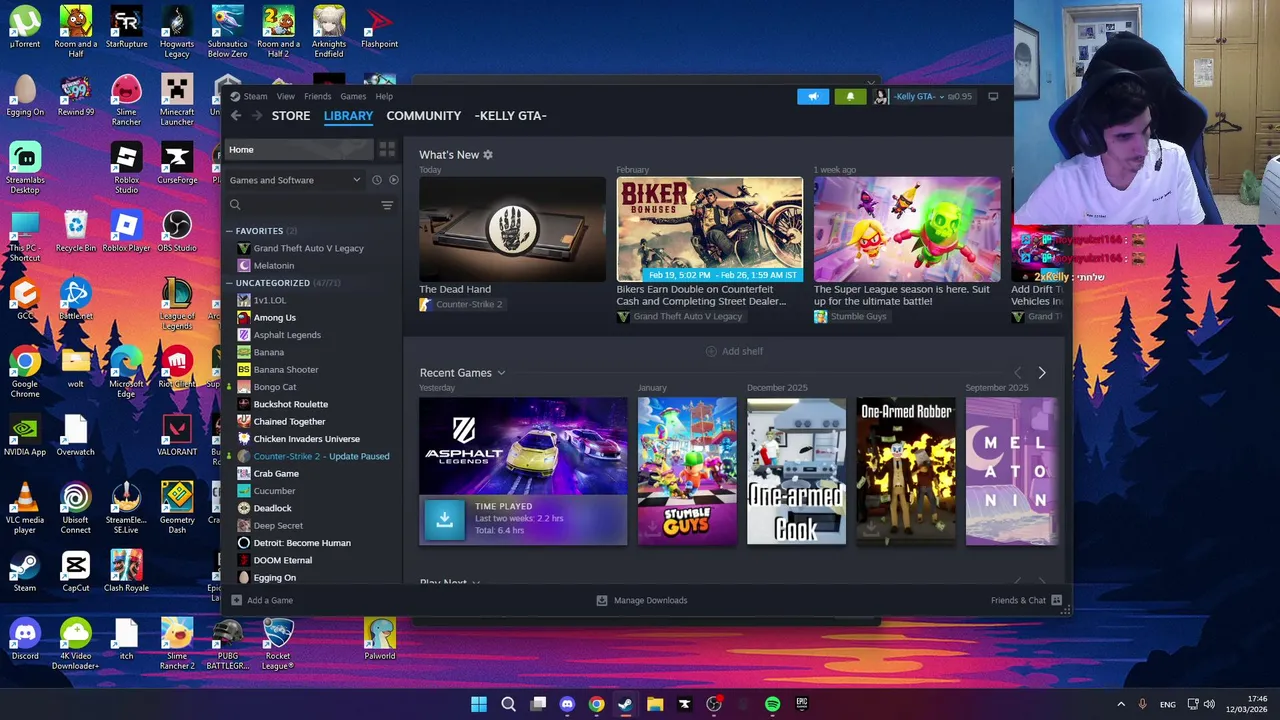Click the Add a Game plus icon
This screenshot has height=720, width=1280.
[x=237, y=600]
